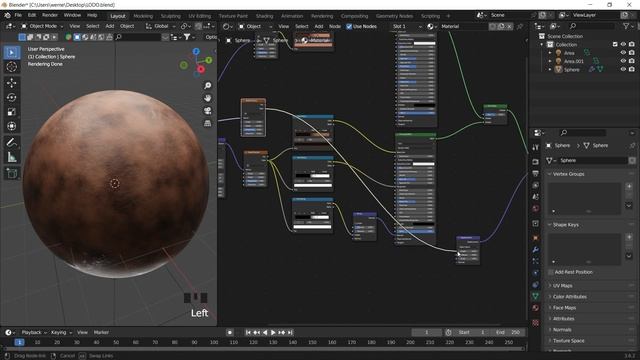Toggle the Use Nodes checkbox
The image size is (640, 360).
pos(349,27)
